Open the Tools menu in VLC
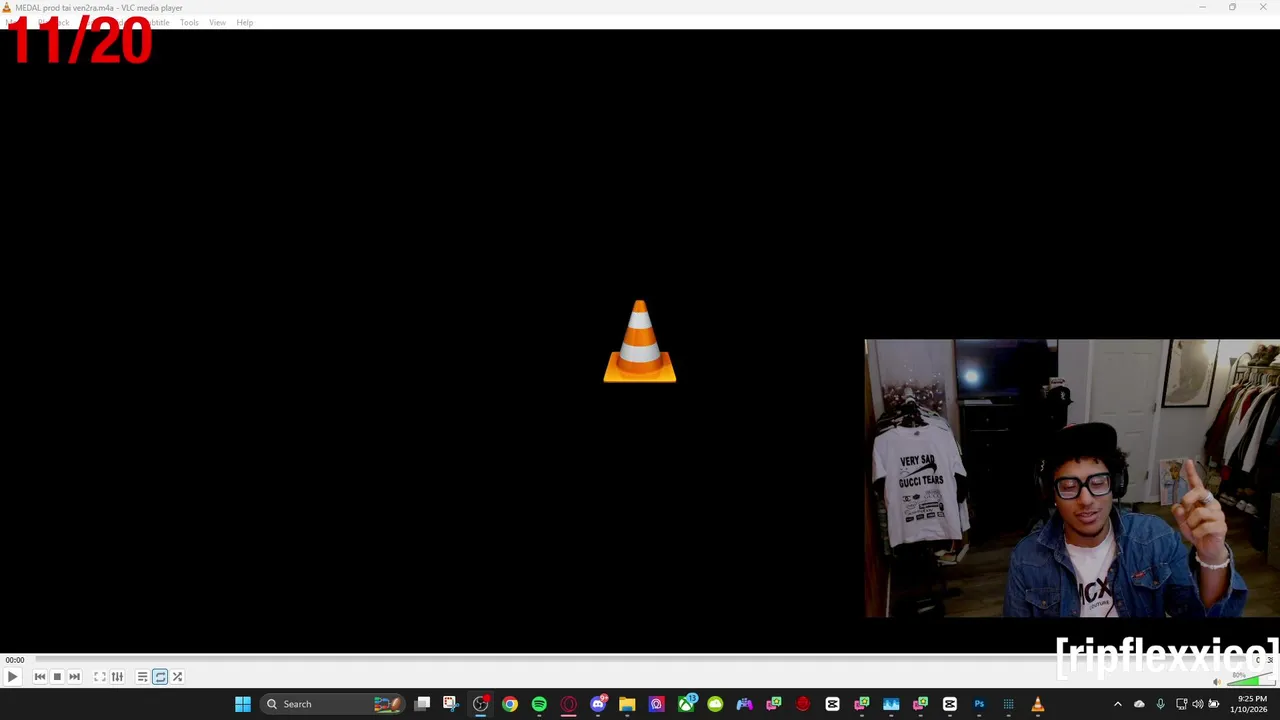Image resolution: width=1280 pixels, height=720 pixels. tap(189, 22)
